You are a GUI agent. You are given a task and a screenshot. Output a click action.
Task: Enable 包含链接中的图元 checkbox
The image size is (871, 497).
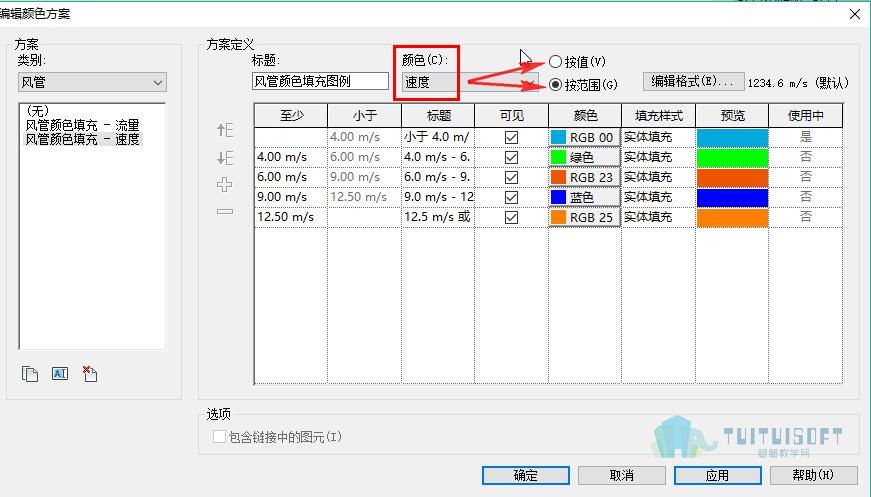219,436
